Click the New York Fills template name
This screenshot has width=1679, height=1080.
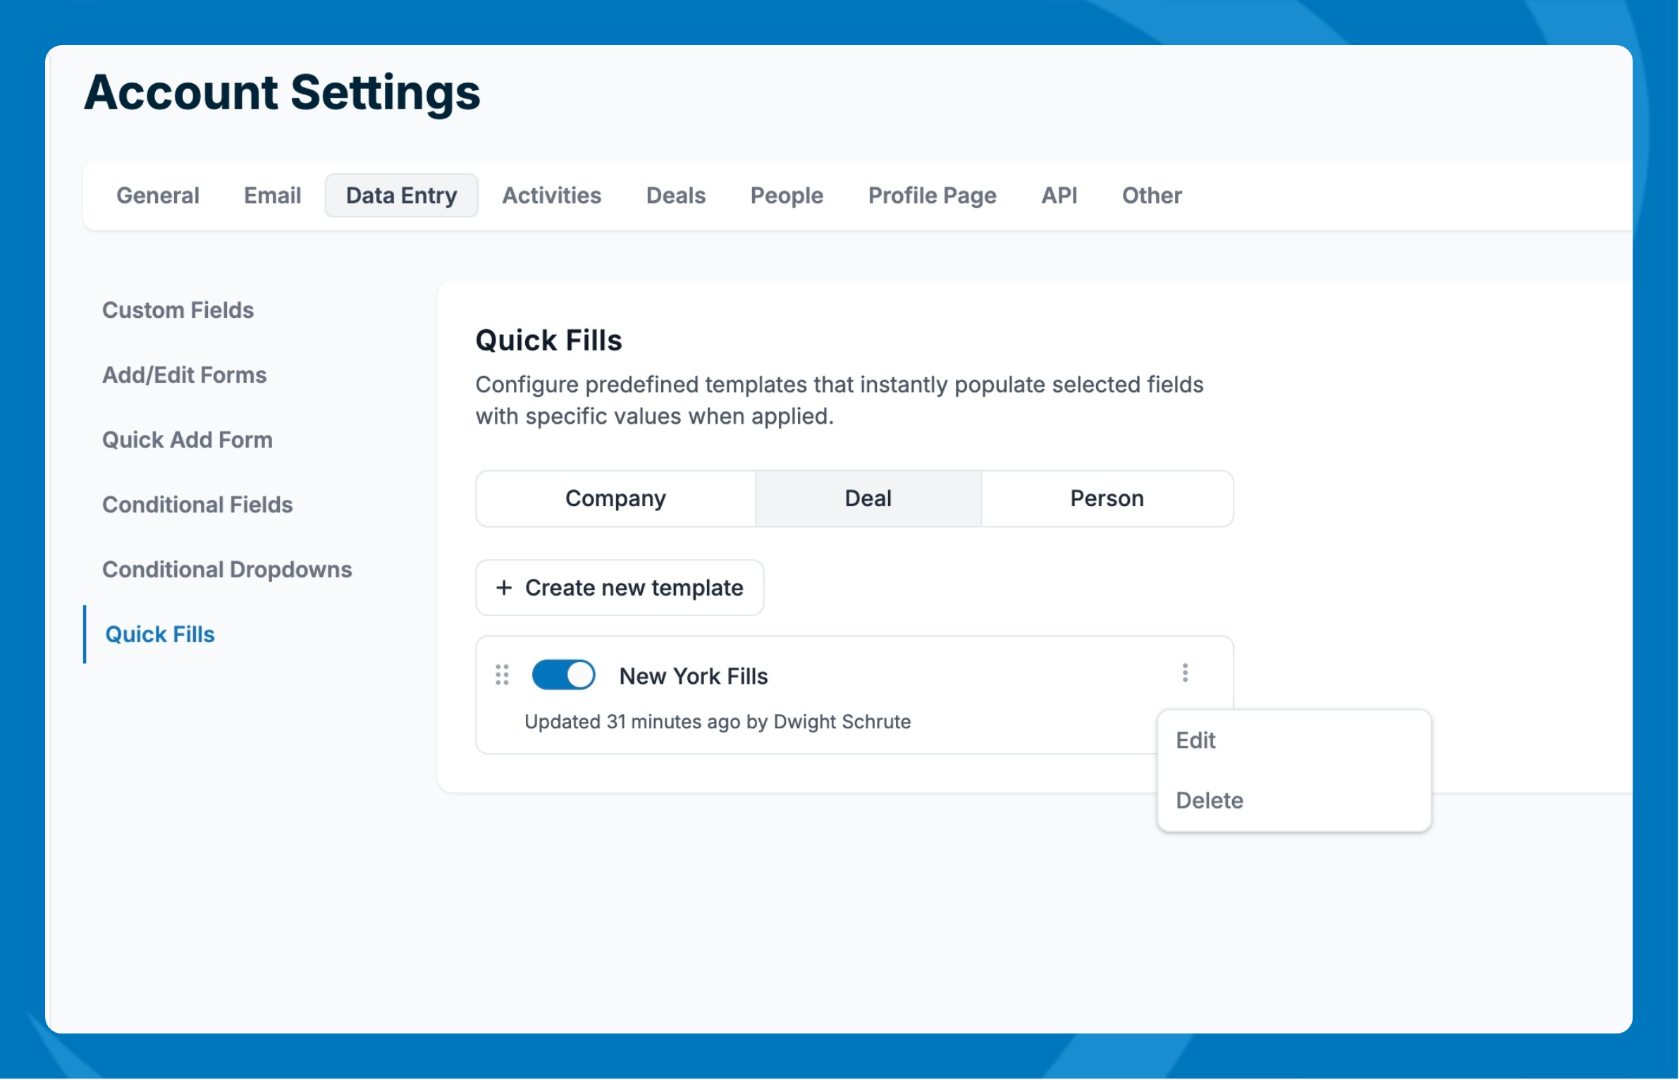(693, 677)
